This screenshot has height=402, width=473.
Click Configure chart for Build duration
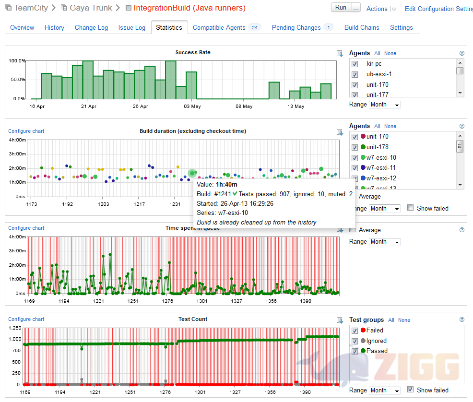(26, 131)
